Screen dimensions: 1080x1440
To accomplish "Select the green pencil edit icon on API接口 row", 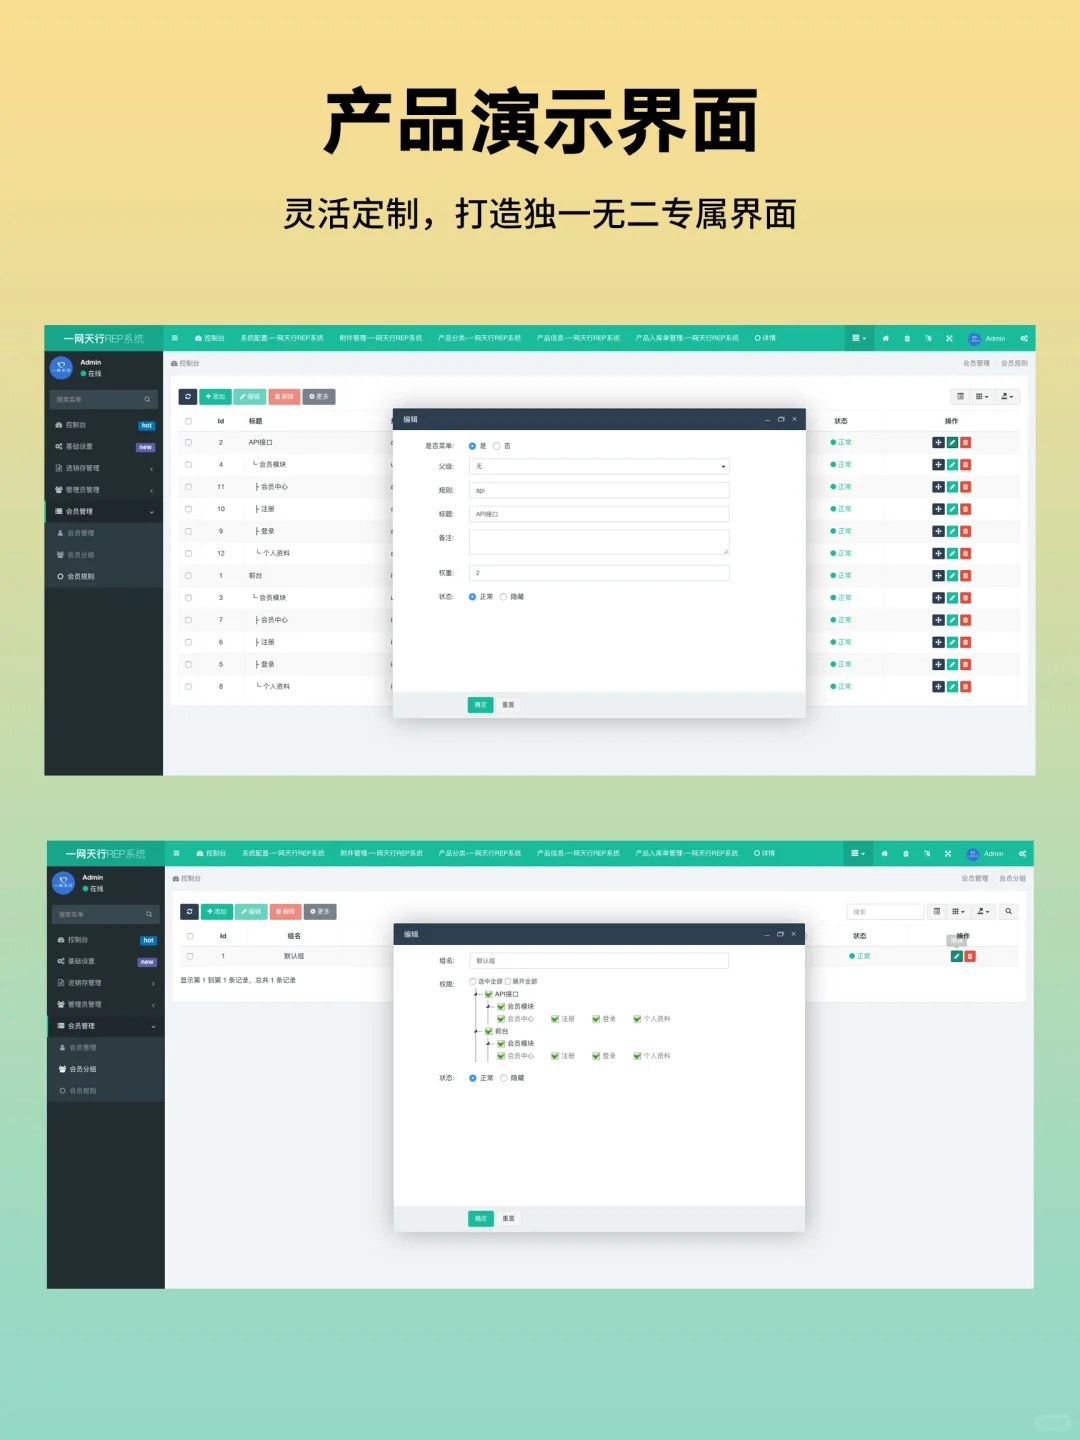I will tap(951, 442).
